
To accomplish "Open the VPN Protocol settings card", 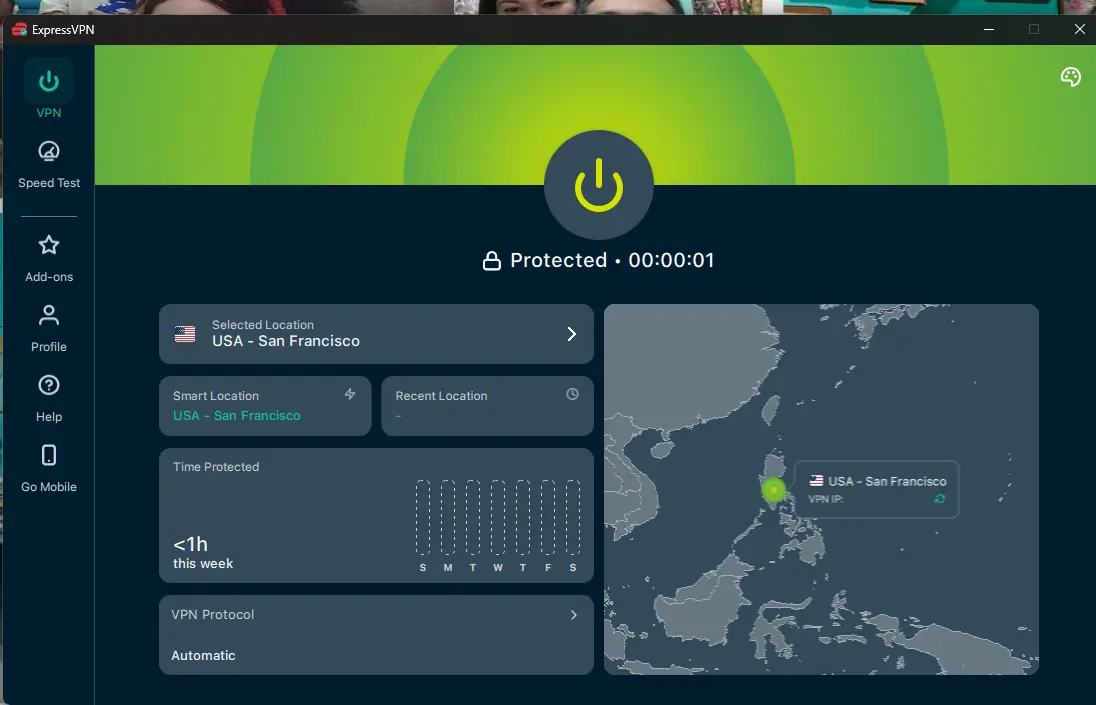I will pos(376,634).
